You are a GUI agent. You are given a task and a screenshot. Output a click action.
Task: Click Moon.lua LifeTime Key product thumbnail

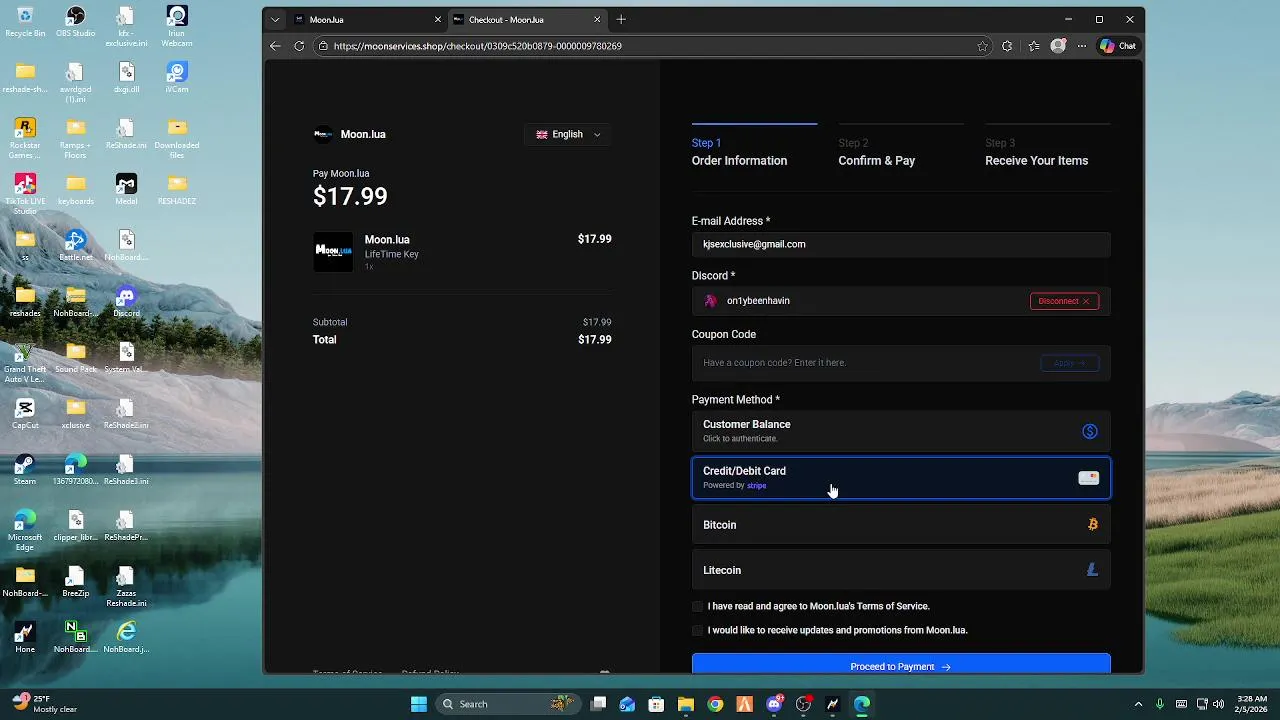coord(333,252)
